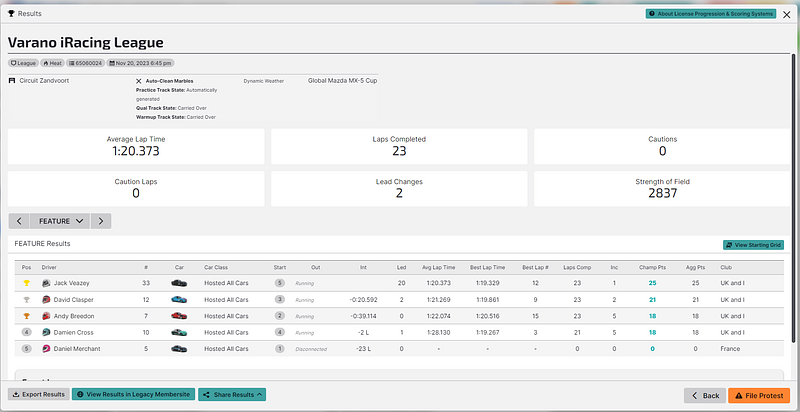The height and width of the screenshot is (412, 800).
Task: Go to previous session with left arrow
Action: [19, 221]
